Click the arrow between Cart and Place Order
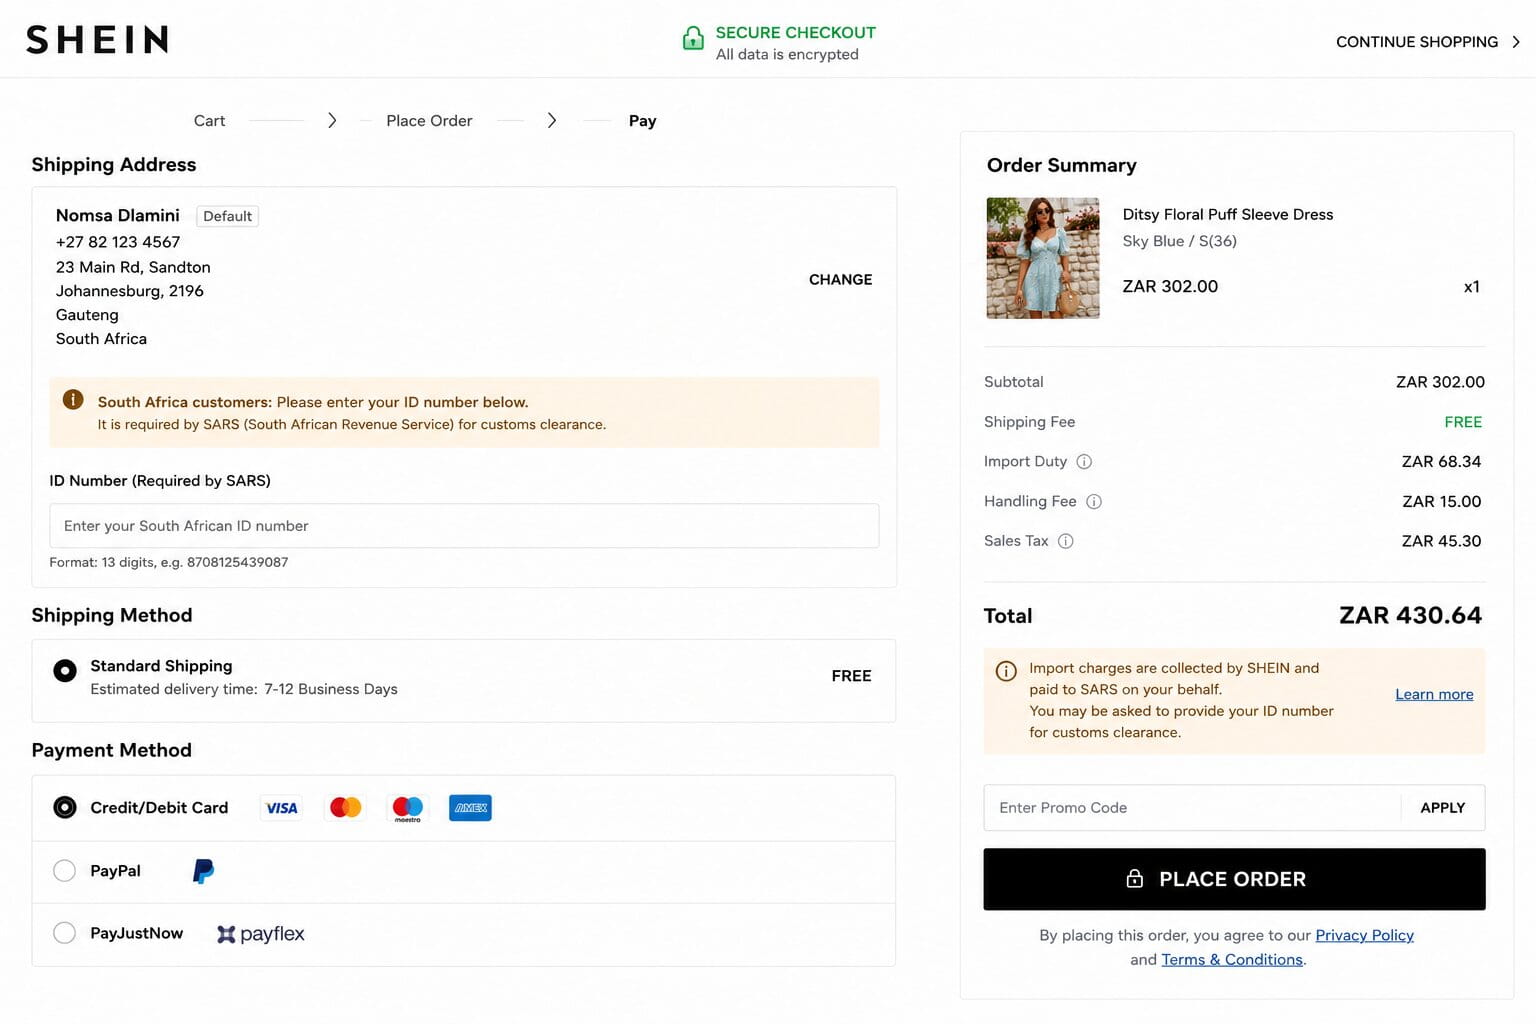The width and height of the screenshot is (1536, 1024). coord(332,121)
